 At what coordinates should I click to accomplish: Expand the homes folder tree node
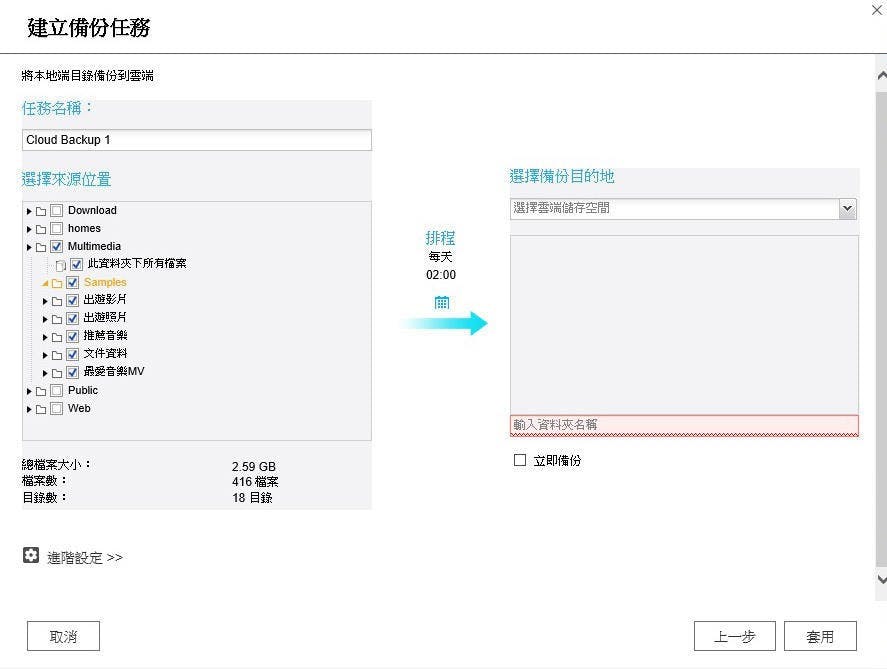click(29, 230)
